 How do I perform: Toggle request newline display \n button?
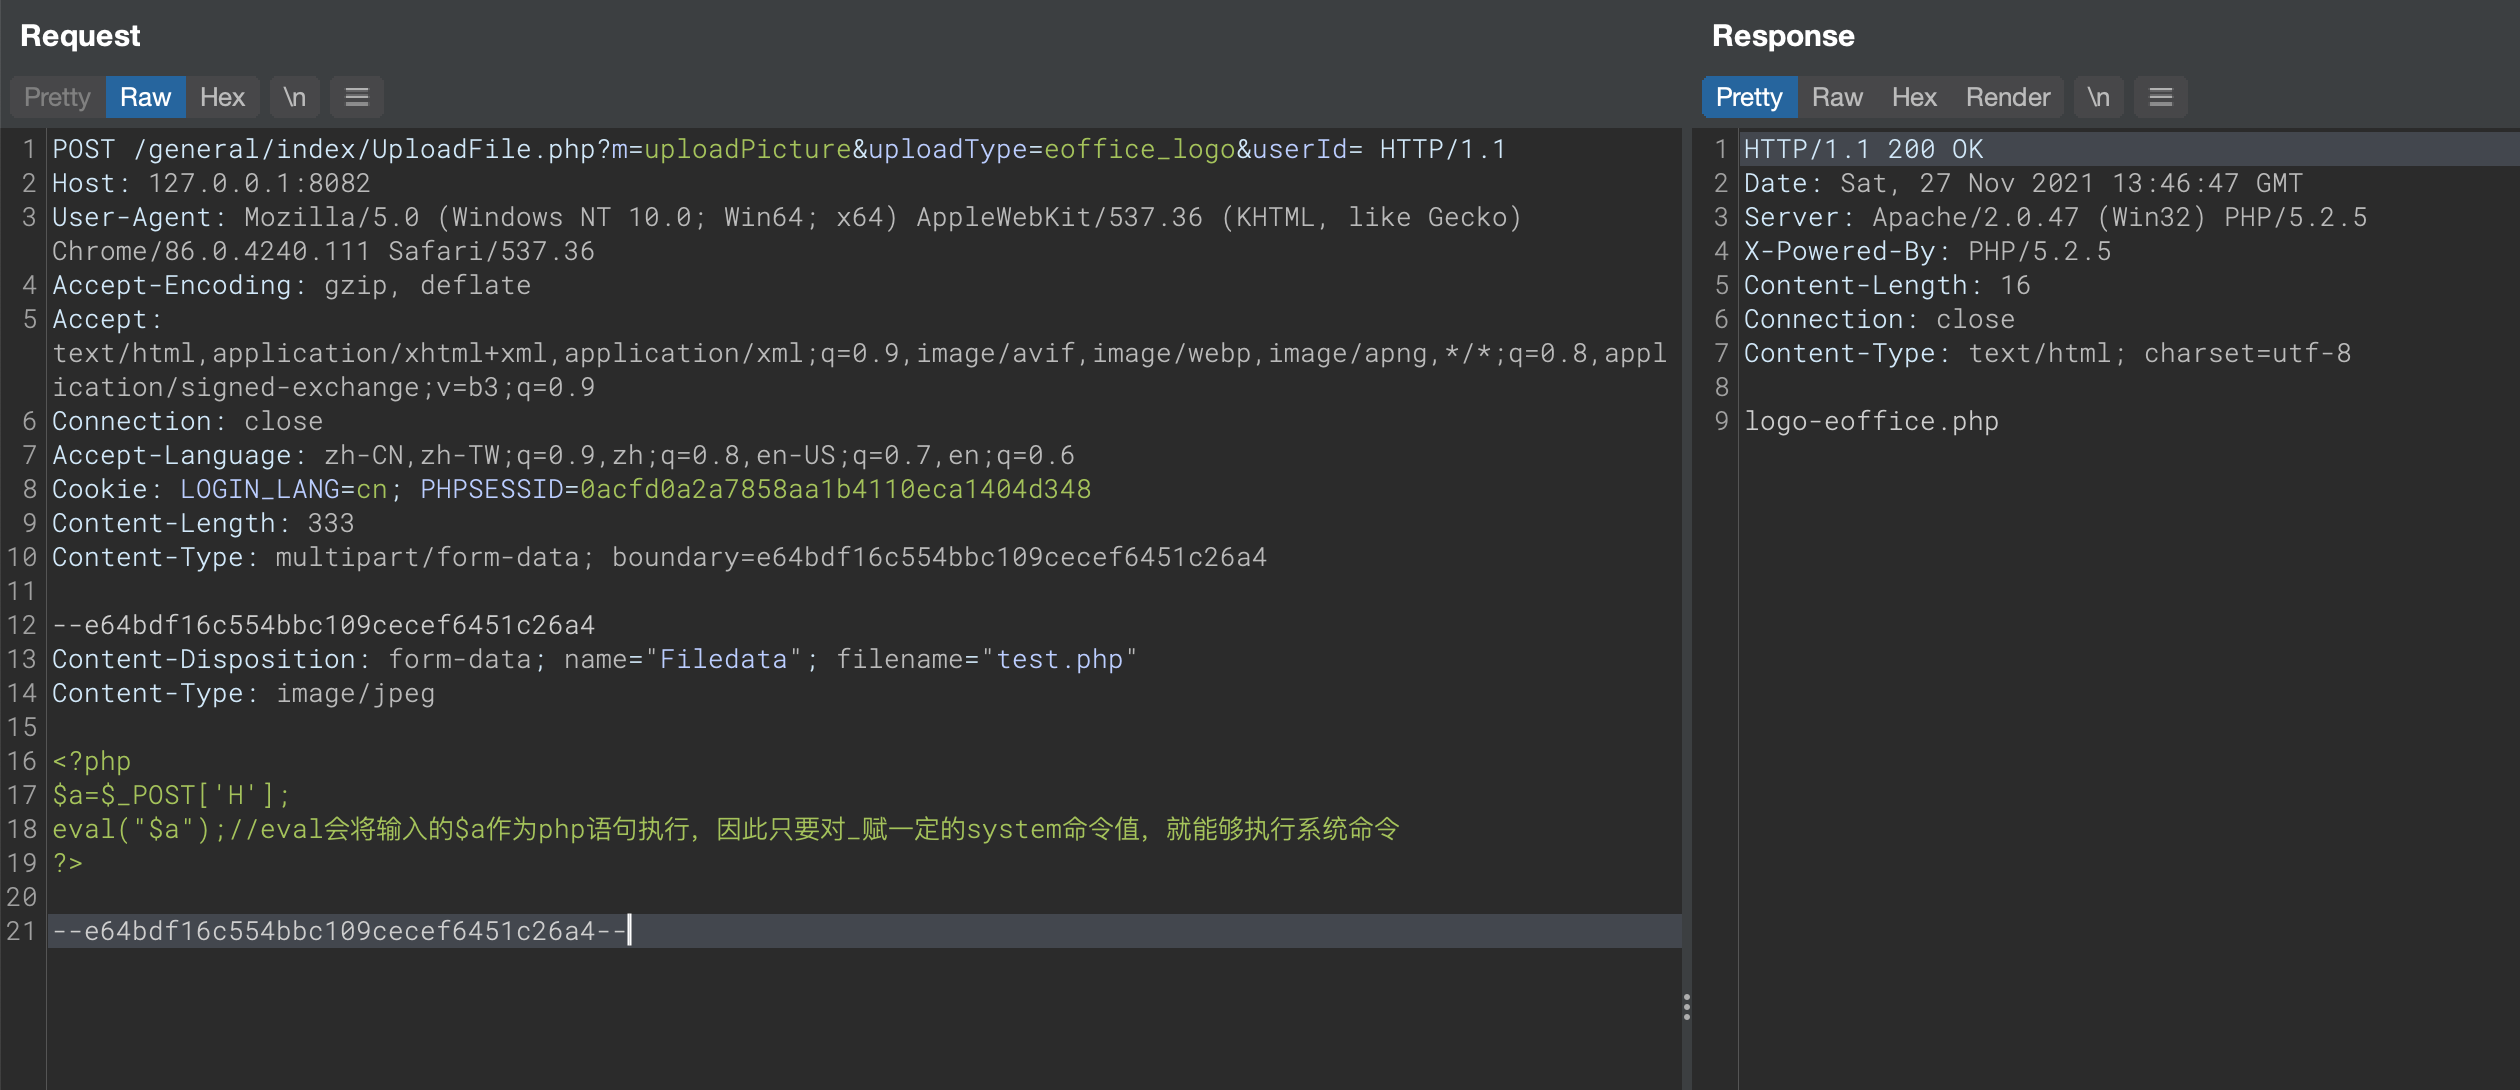pos(294,97)
